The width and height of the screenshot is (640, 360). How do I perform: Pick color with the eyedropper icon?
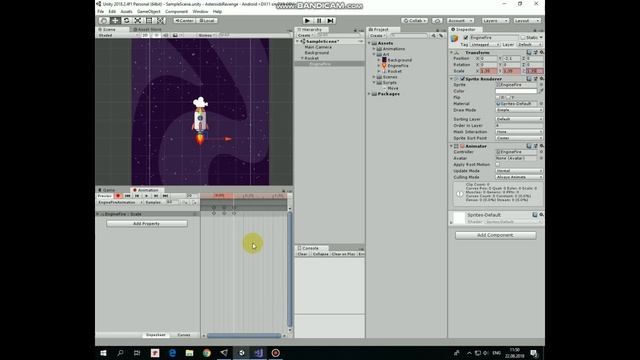[x=541, y=91]
